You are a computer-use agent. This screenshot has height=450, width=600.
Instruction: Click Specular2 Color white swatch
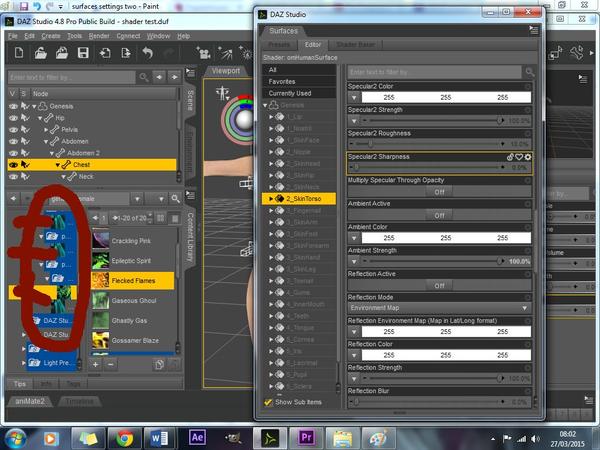point(446,98)
